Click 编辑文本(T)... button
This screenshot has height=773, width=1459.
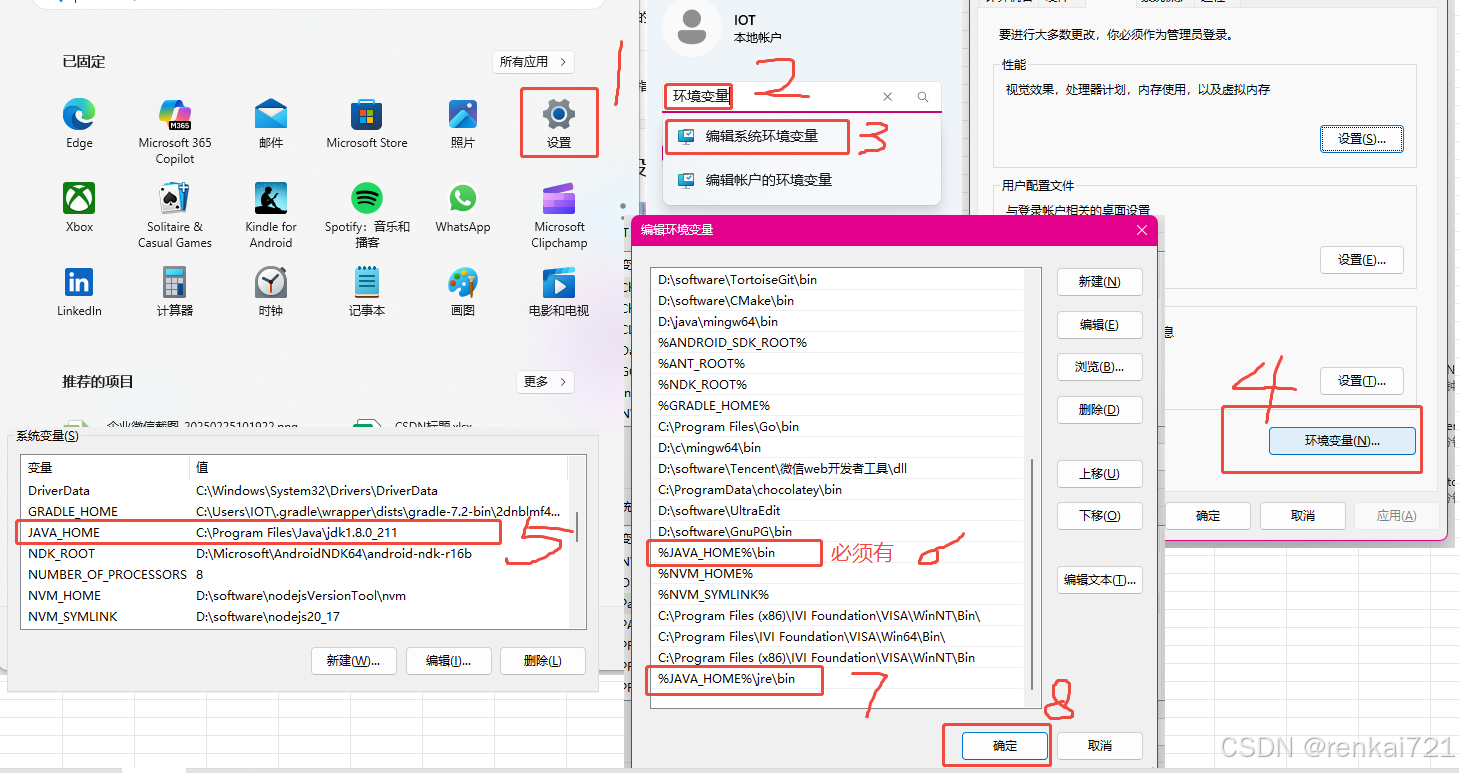coord(1099,580)
